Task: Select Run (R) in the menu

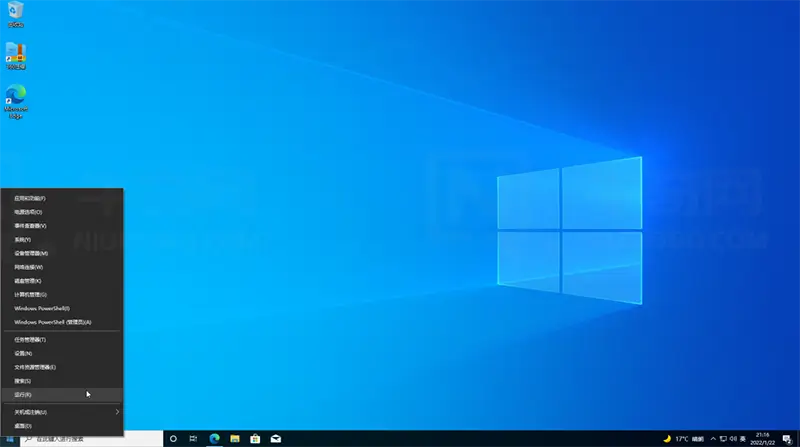Action: 62,395
